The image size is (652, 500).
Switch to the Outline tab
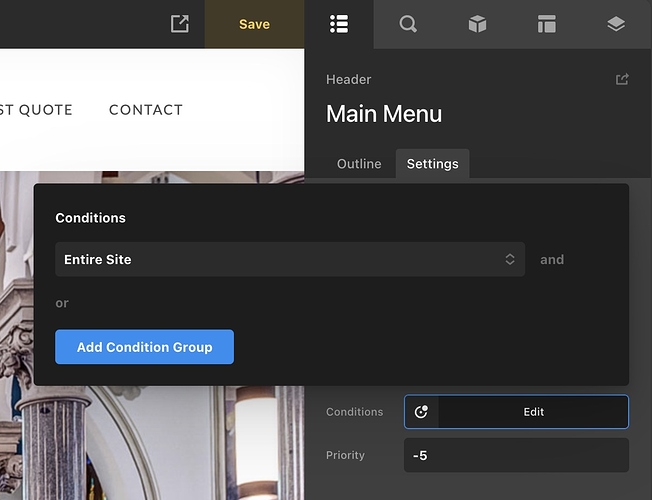pos(359,164)
